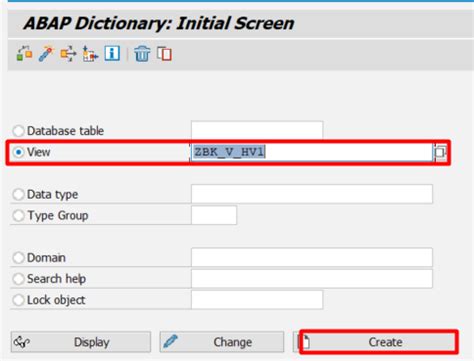474x361 pixels.
Task: Click the Display button
Action: (x=81, y=342)
